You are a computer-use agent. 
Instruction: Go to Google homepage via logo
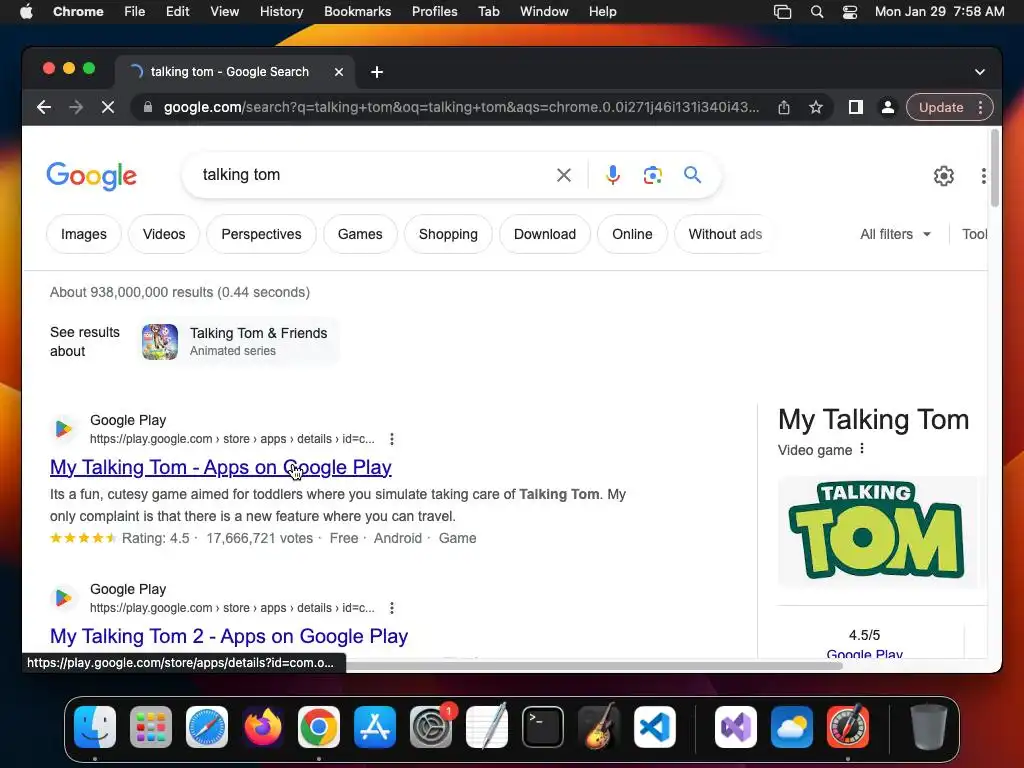tap(91, 176)
